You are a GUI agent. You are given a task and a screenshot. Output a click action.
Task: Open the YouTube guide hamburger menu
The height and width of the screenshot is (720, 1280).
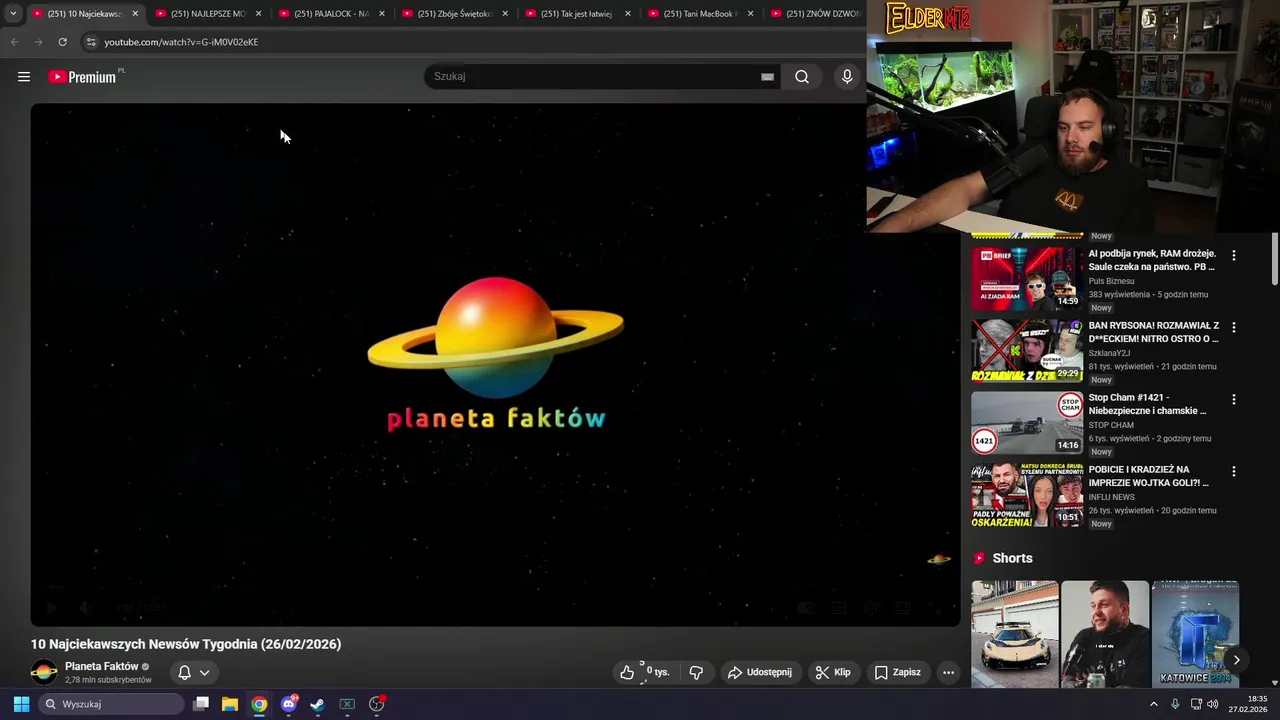(24, 77)
